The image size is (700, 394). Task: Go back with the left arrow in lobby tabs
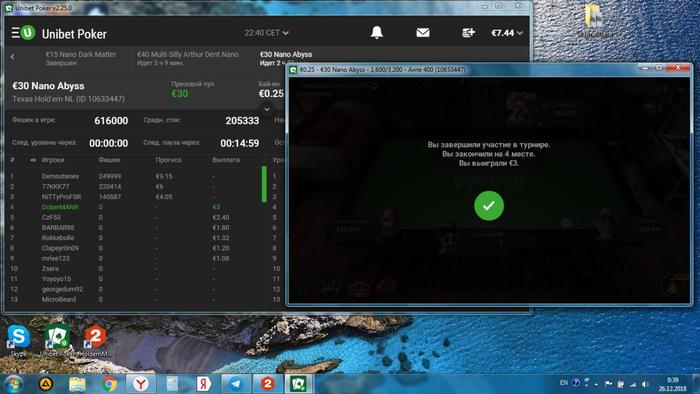[12, 57]
